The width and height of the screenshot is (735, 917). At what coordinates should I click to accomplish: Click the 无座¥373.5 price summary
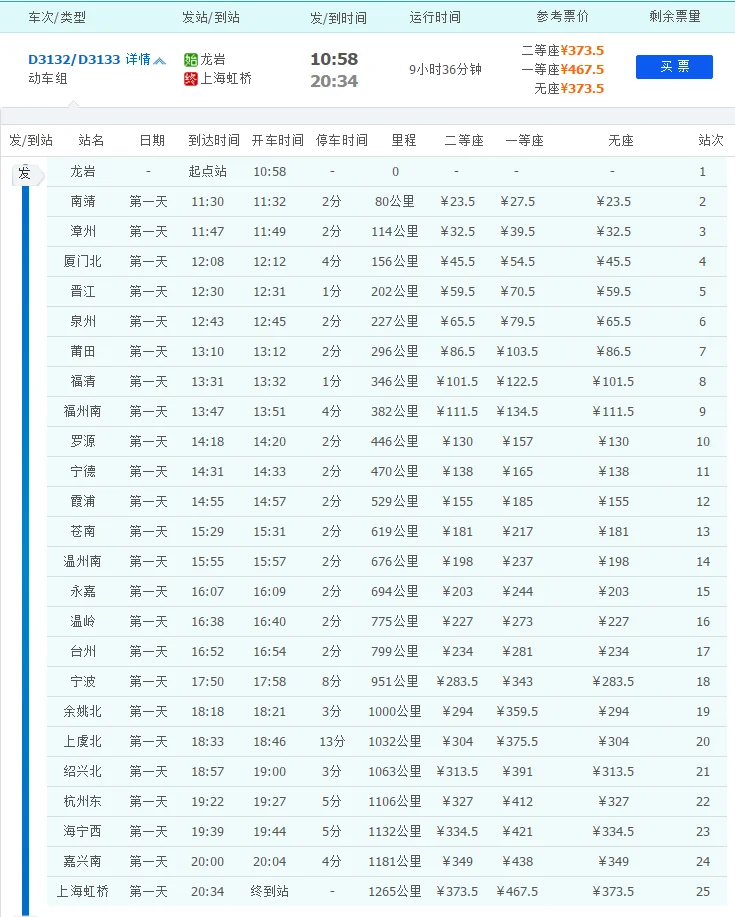(x=569, y=88)
